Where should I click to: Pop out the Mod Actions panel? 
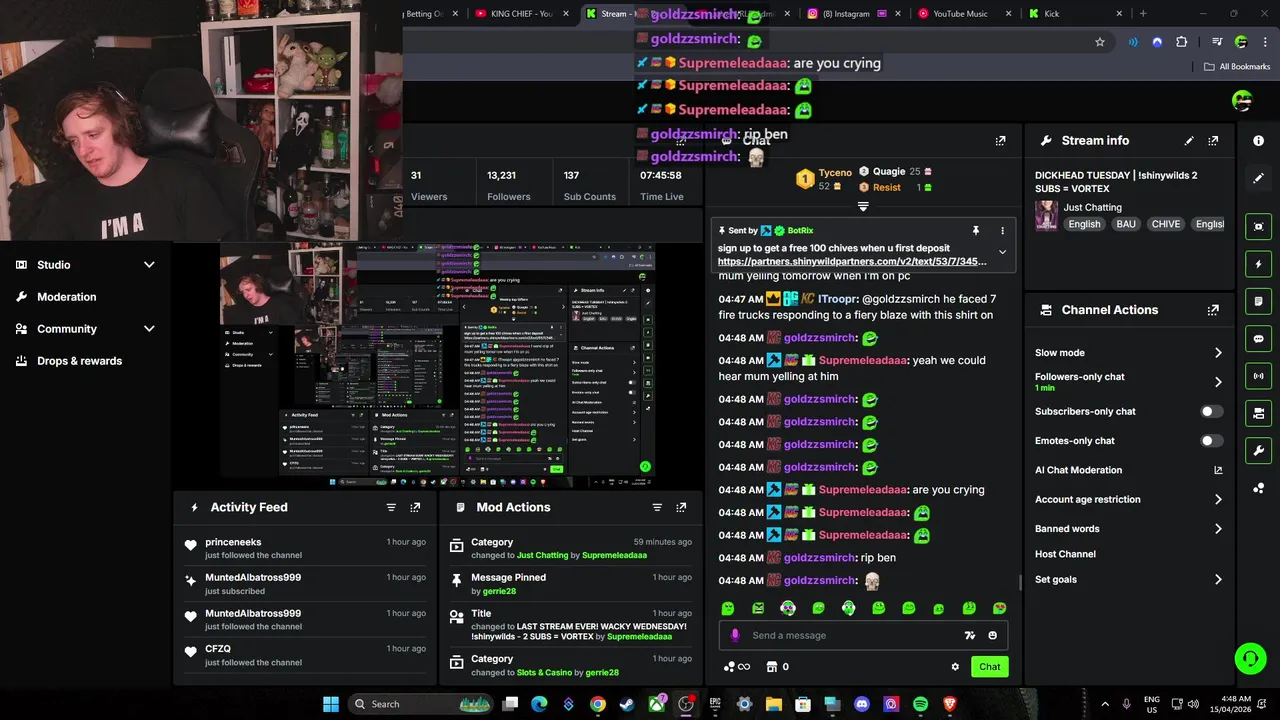[x=681, y=507]
